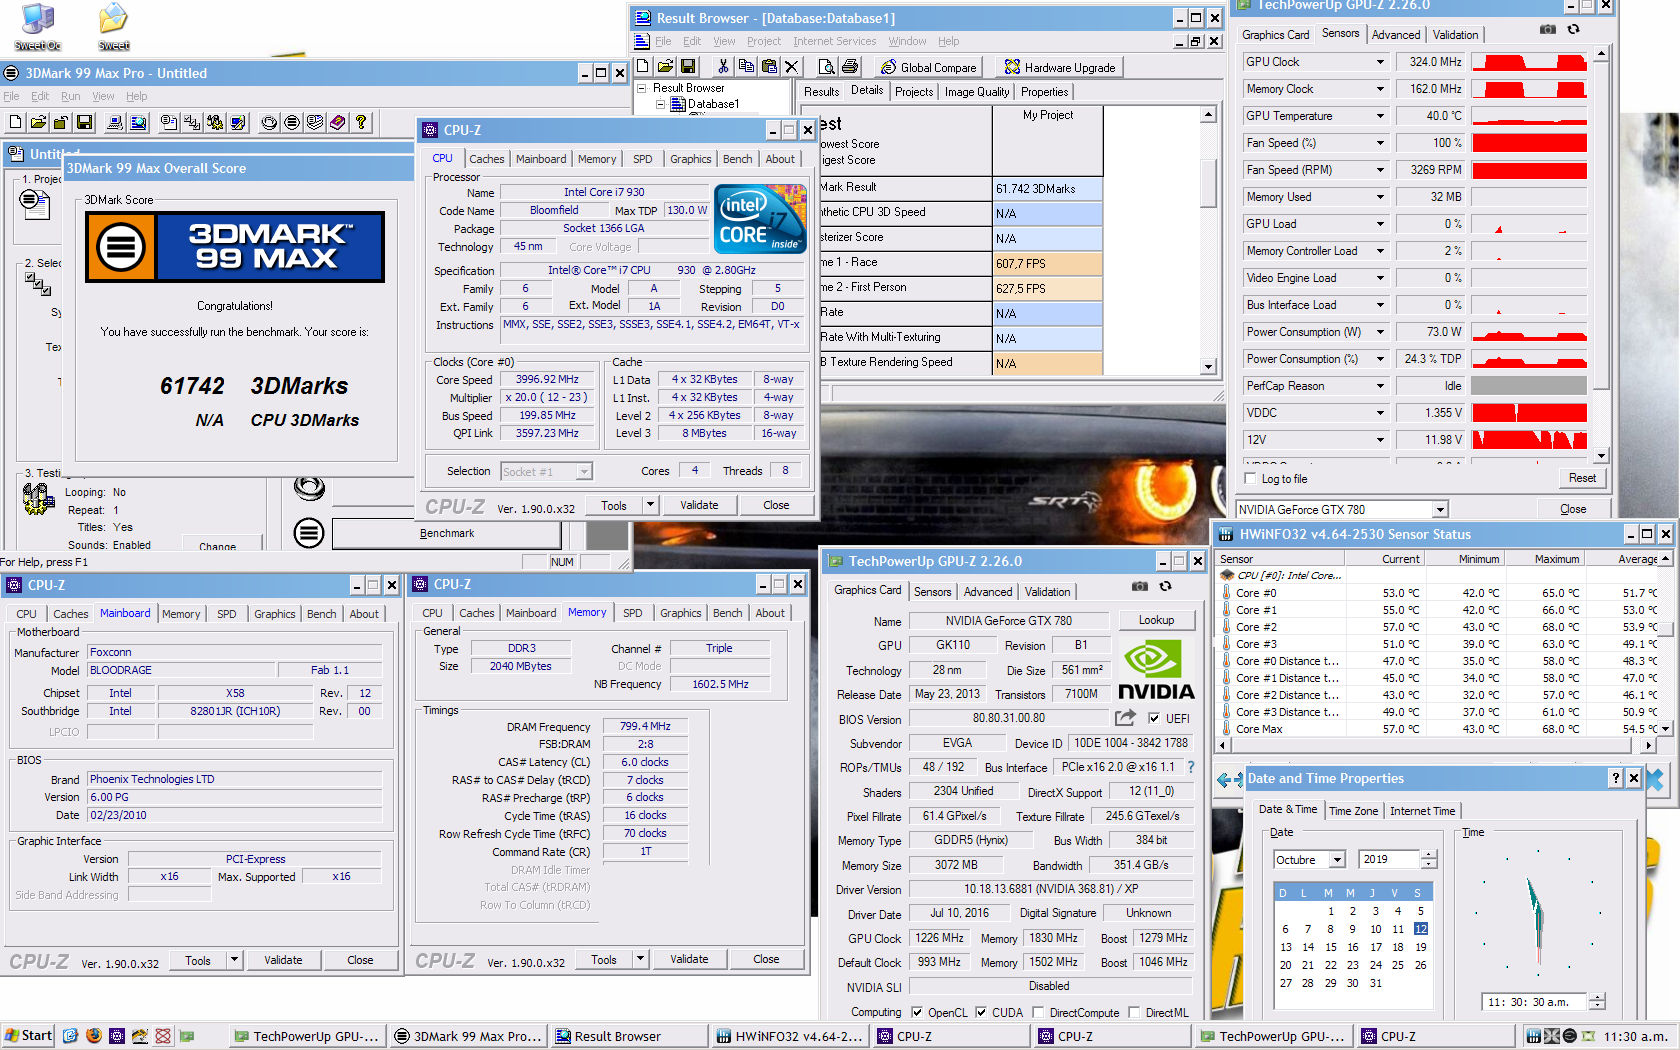The width and height of the screenshot is (1680, 1050).
Task: Click the Lookup button in GPU-Z
Action: tap(1156, 620)
